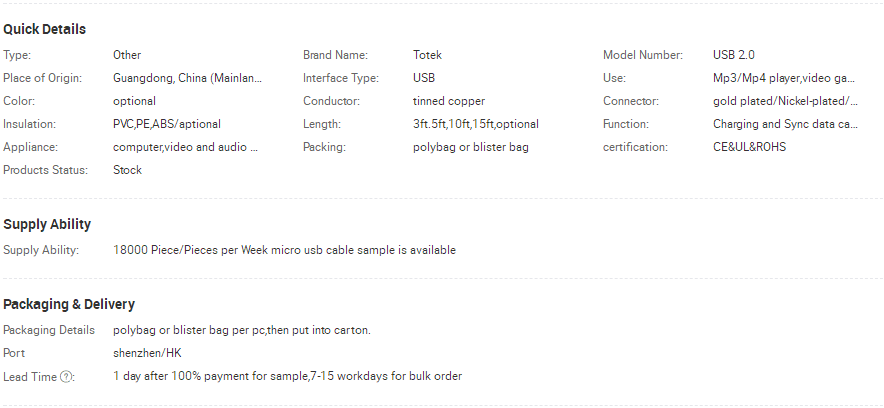Click truncated Appliance value computer,video and audio
This screenshot has width=884, height=408.
pos(185,147)
